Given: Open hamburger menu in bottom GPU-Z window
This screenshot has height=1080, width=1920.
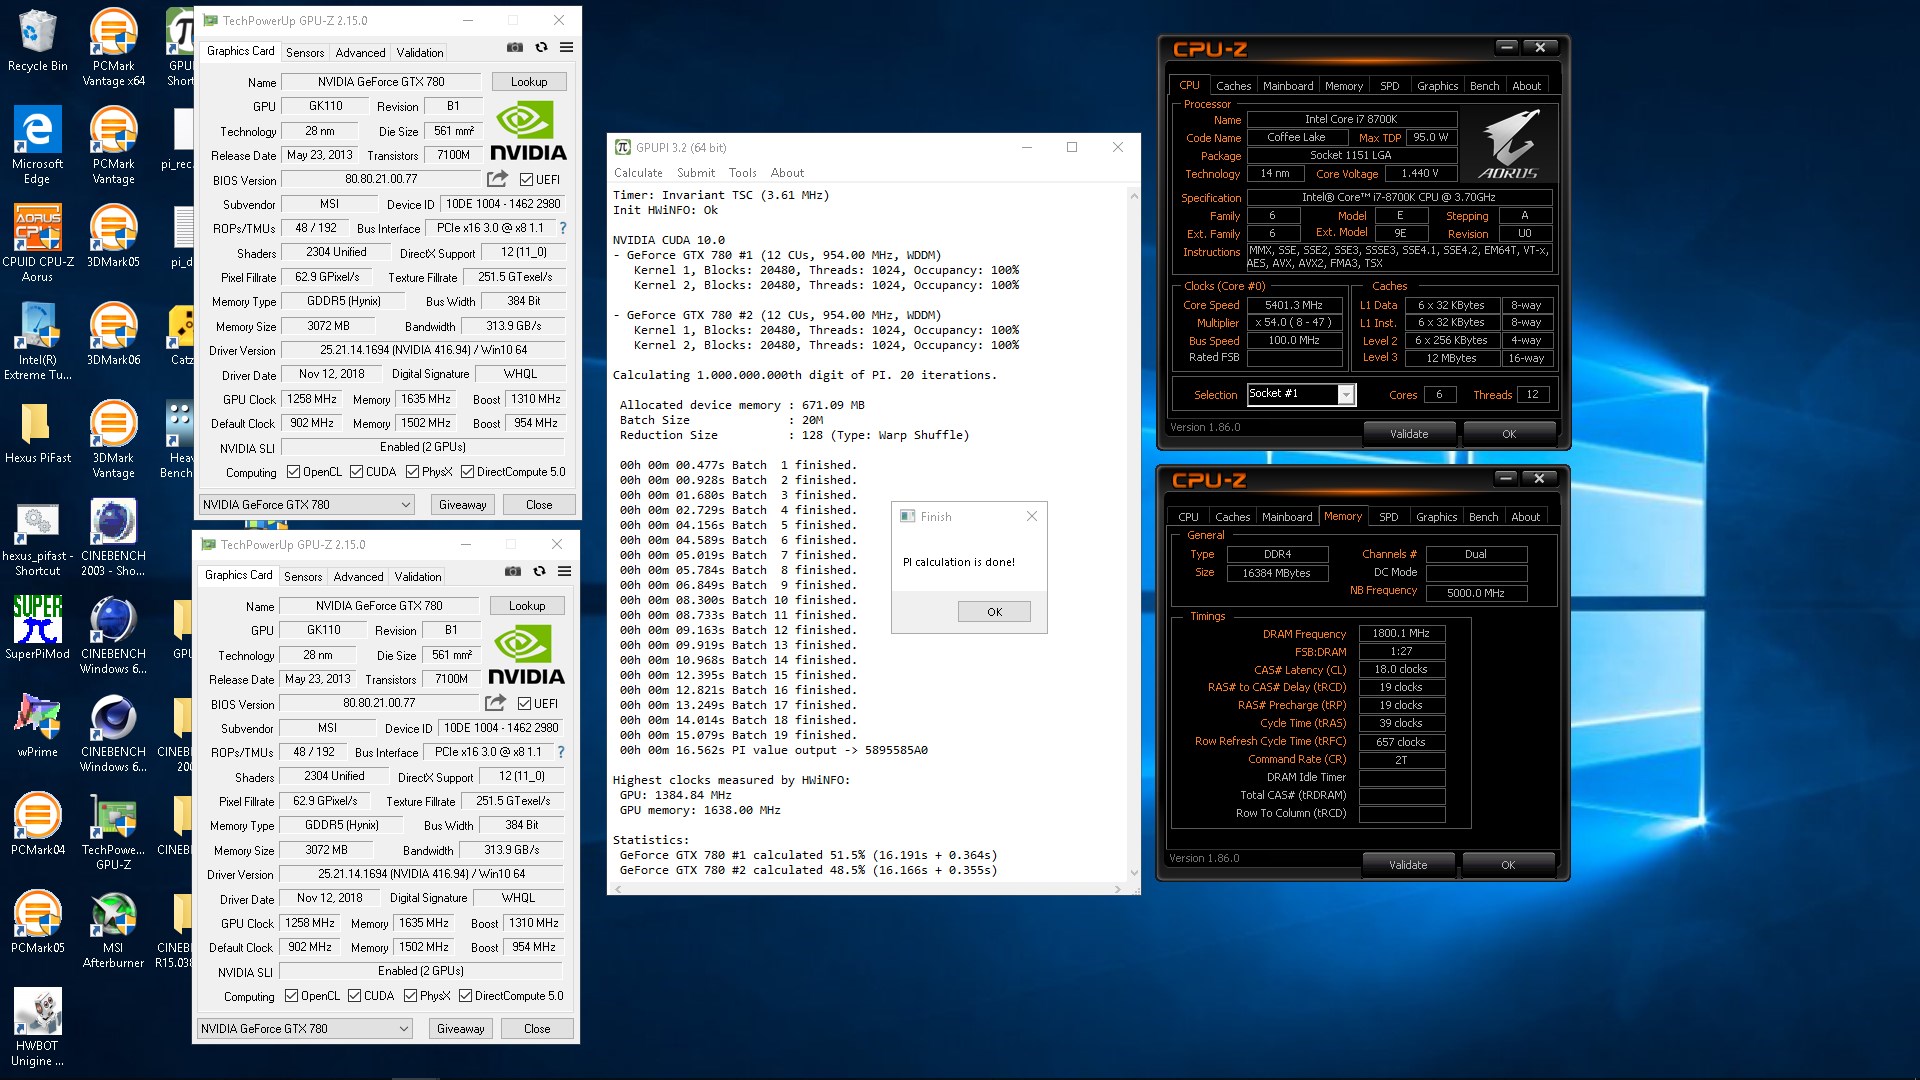Looking at the screenshot, I should click(564, 571).
